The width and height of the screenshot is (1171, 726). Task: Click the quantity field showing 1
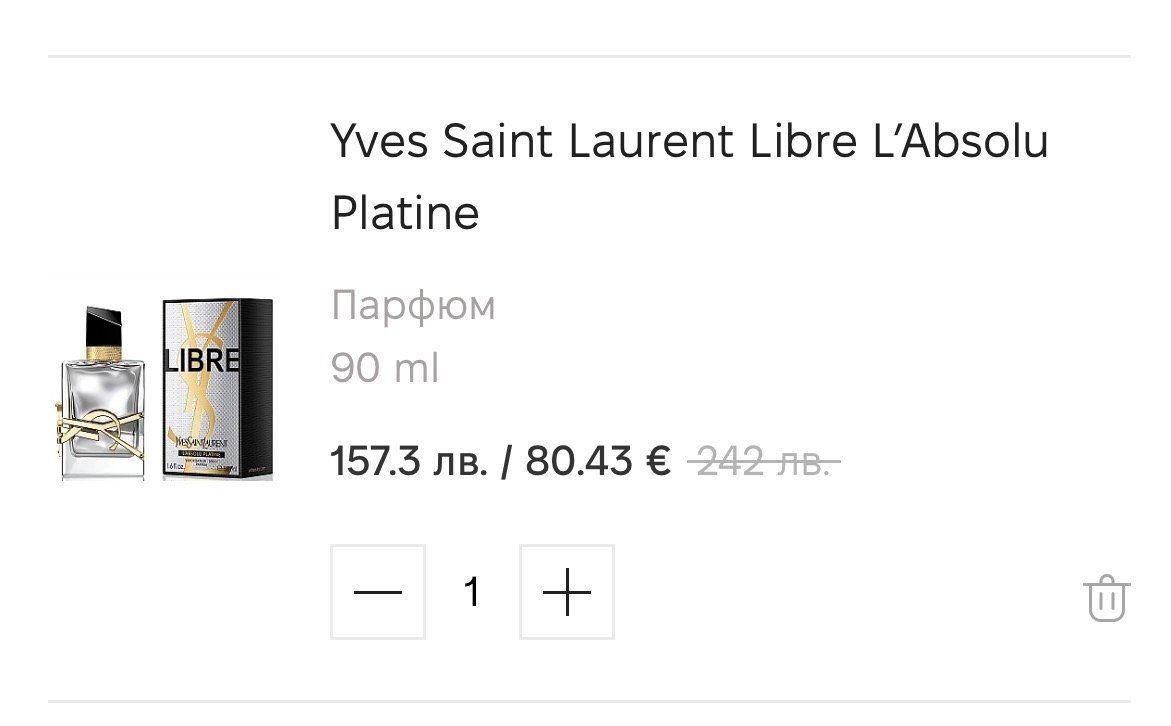point(472,593)
